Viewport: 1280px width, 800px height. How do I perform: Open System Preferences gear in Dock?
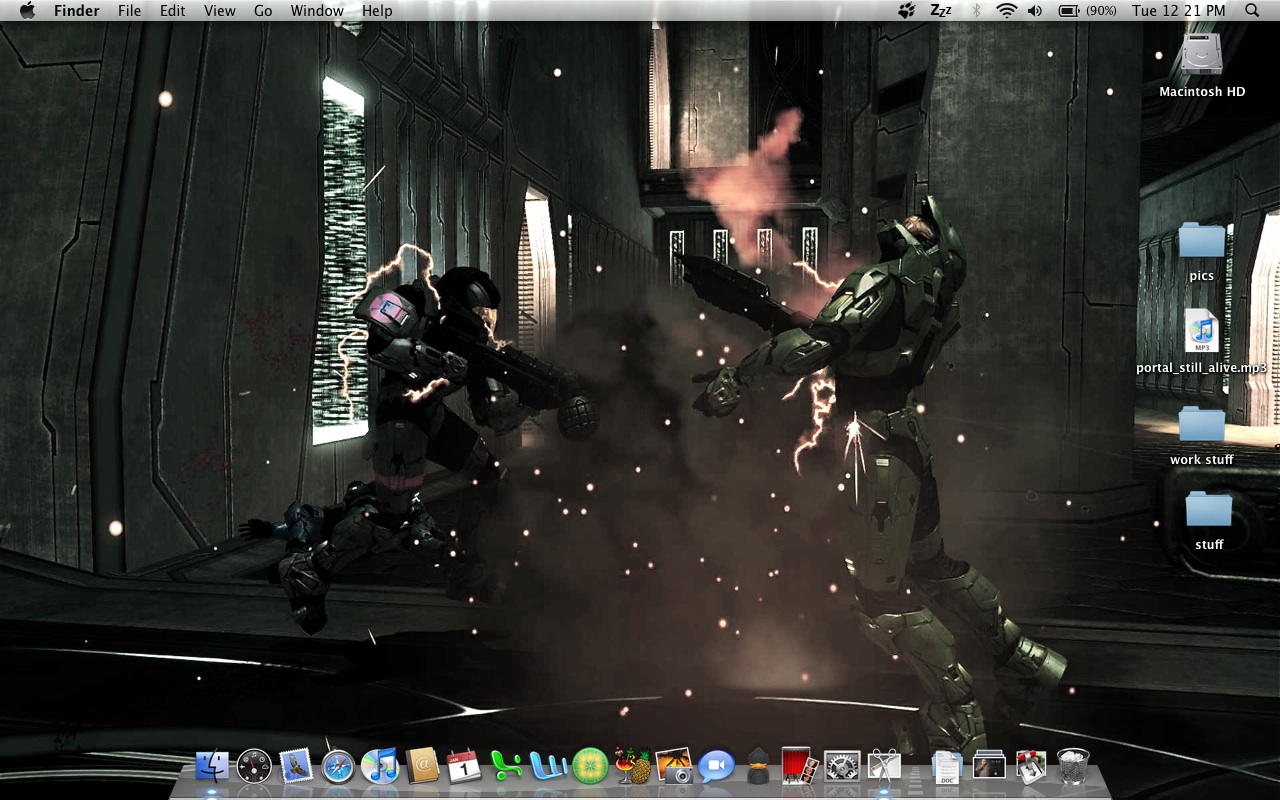(842, 767)
